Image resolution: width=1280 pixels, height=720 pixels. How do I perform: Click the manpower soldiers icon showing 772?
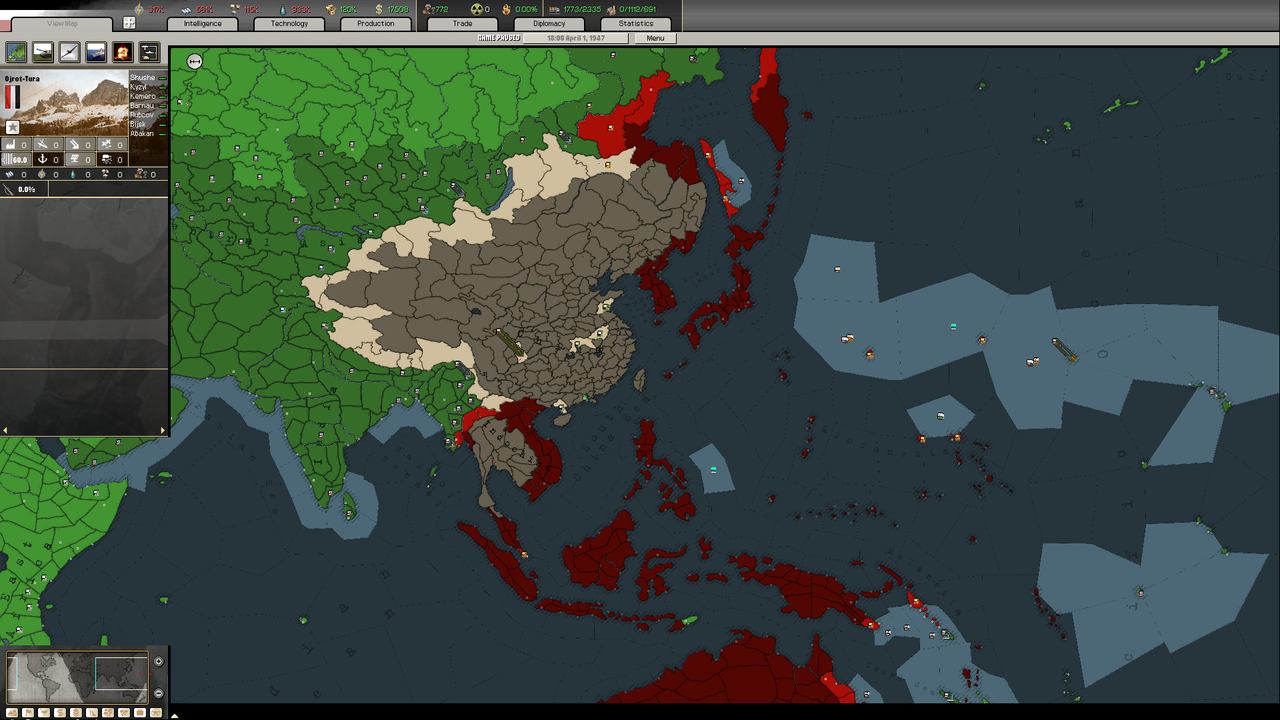(x=428, y=9)
